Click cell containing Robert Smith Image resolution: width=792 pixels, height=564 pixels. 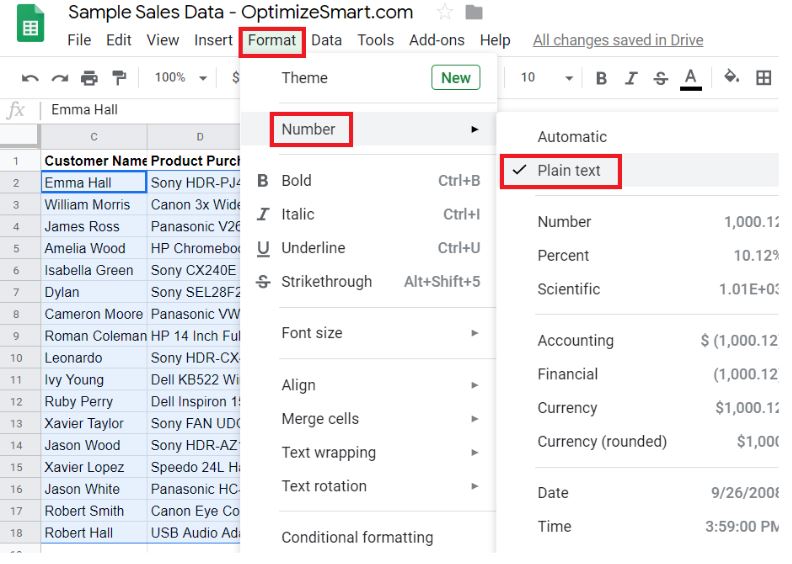click(x=94, y=511)
